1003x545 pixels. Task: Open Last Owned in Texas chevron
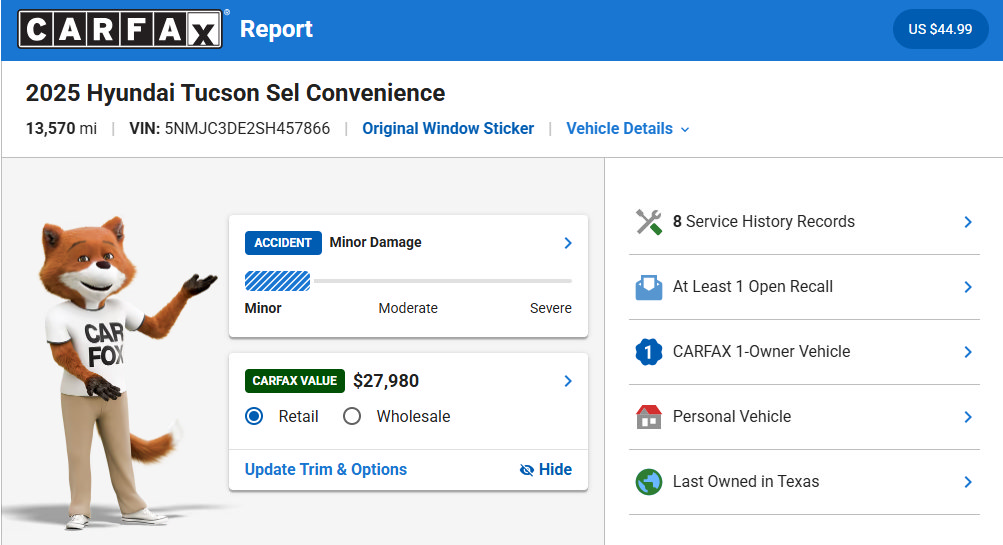pyautogui.click(x=968, y=482)
